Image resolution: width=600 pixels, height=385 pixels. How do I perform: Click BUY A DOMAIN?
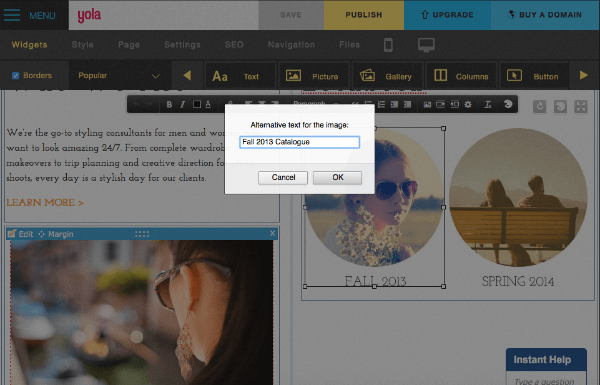click(545, 15)
